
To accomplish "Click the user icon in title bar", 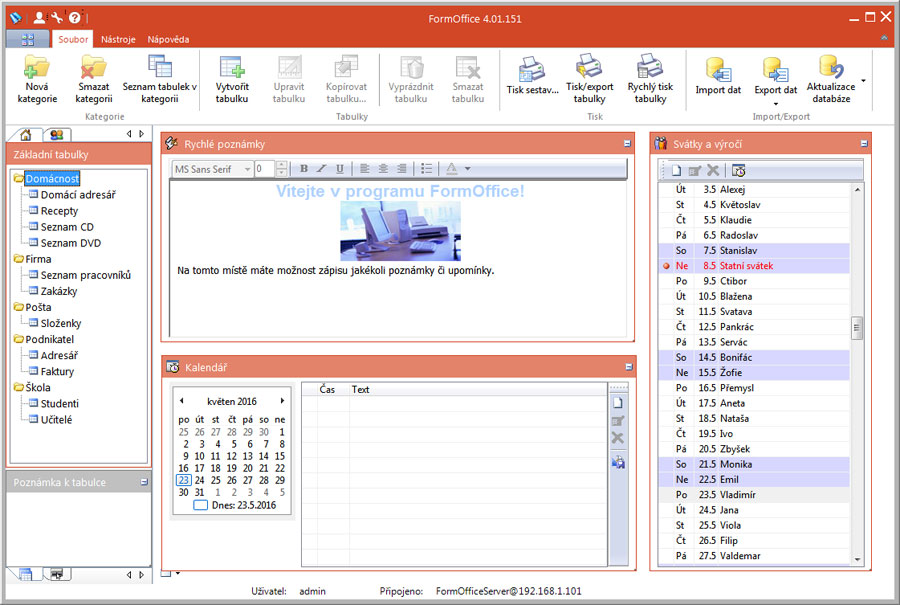I will (39, 18).
